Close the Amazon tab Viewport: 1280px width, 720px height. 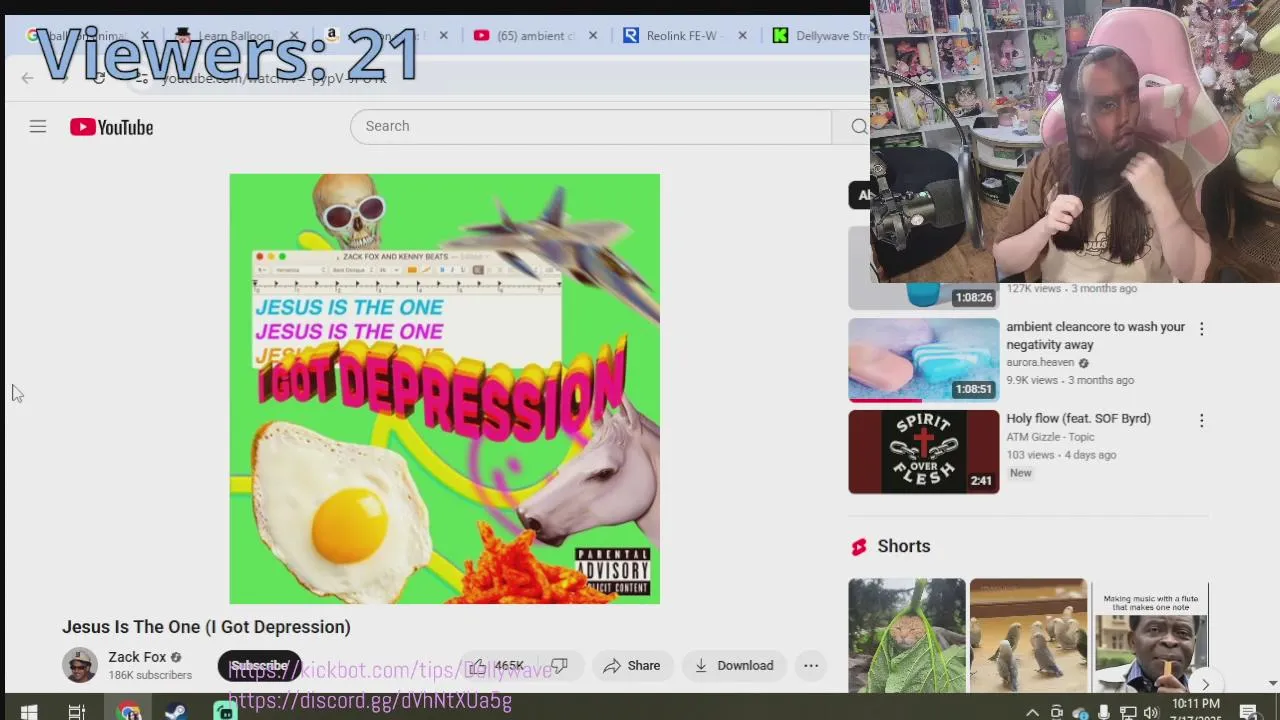(x=444, y=36)
